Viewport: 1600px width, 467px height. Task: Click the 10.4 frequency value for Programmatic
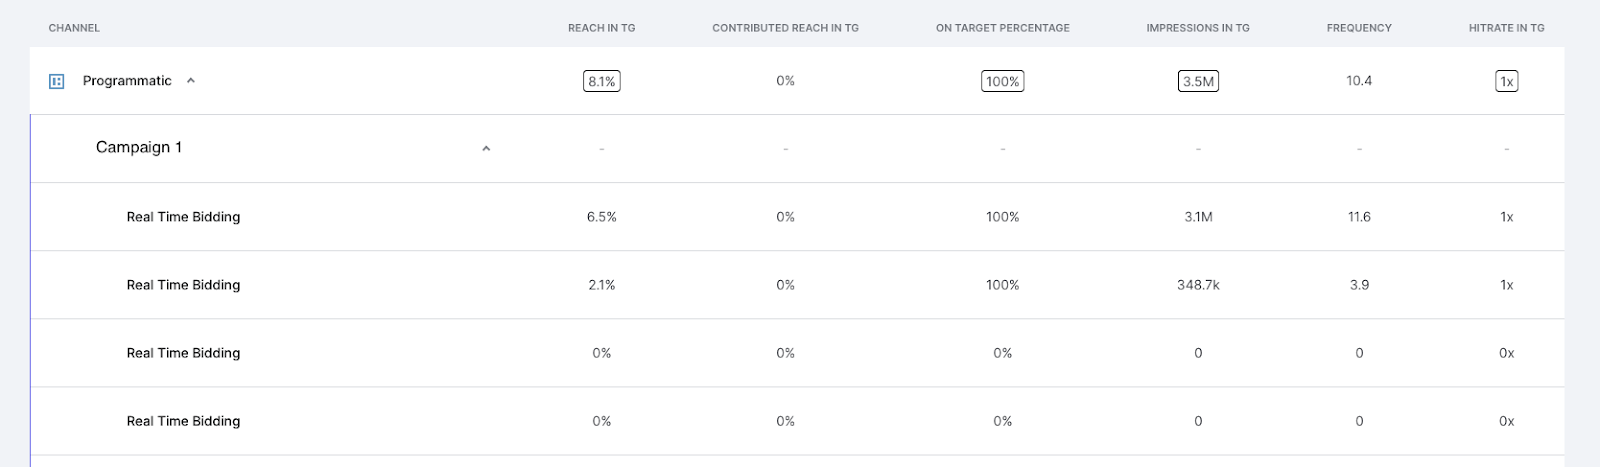pyautogui.click(x=1359, y=81)
